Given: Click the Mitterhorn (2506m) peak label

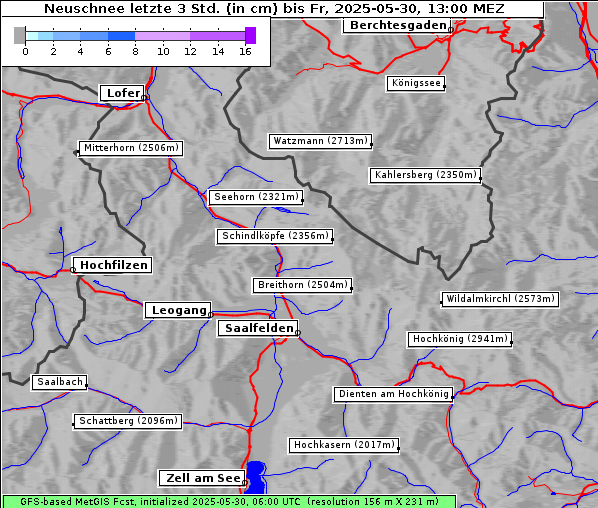Looking at the screenshot, I should pyautogui.click(x=131, y=148).
